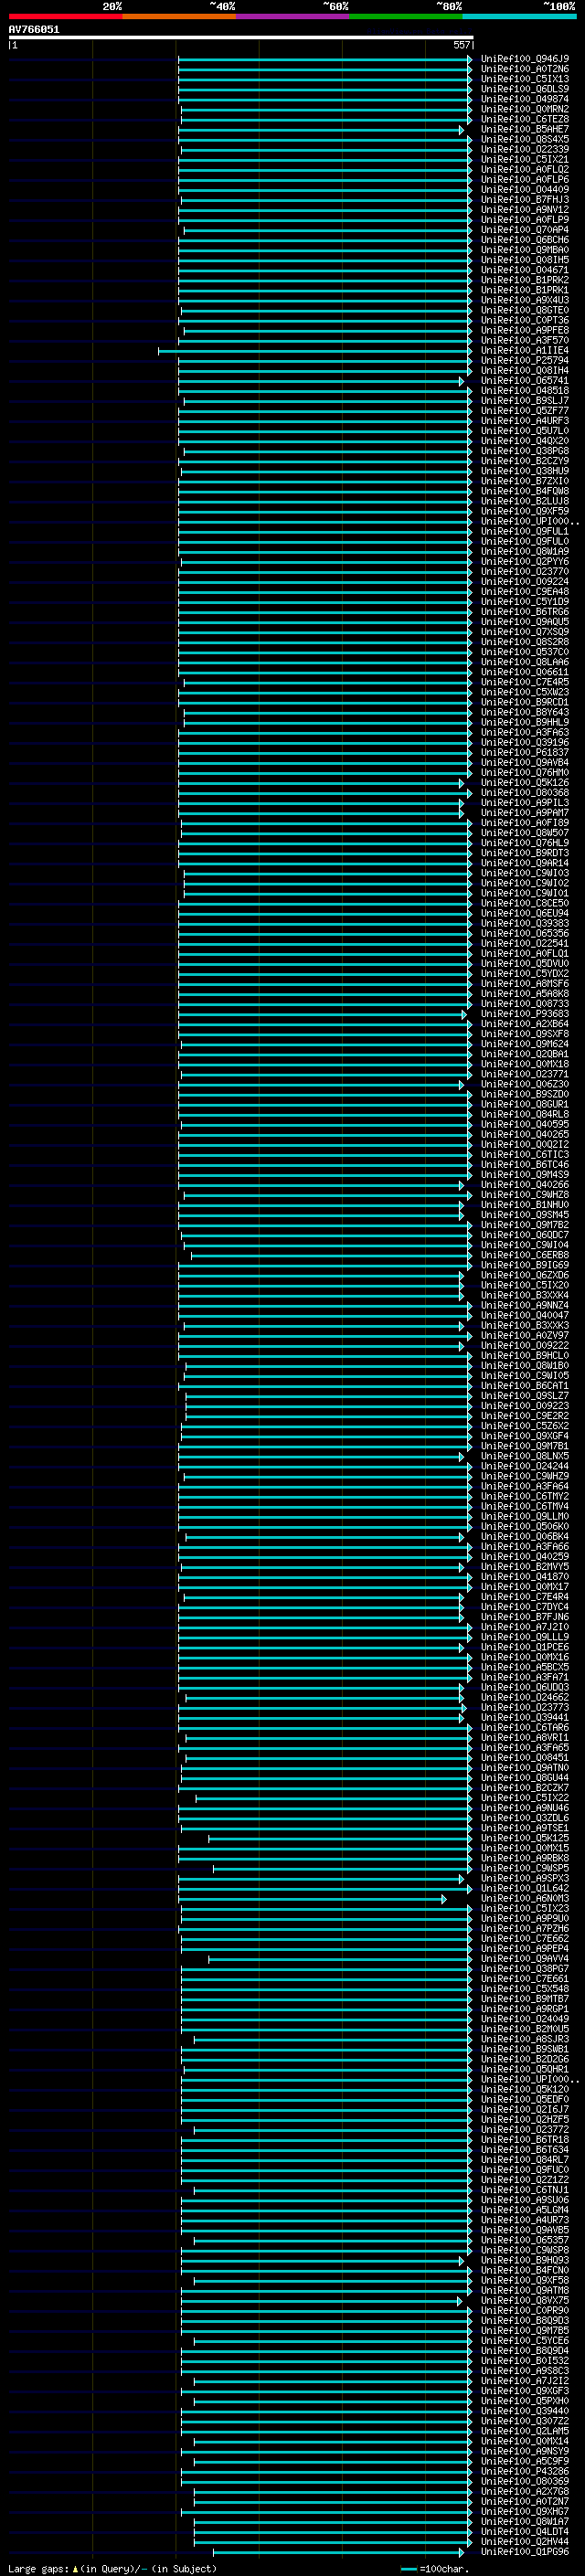Click the UniRef100_O23771 row label

525,1073
